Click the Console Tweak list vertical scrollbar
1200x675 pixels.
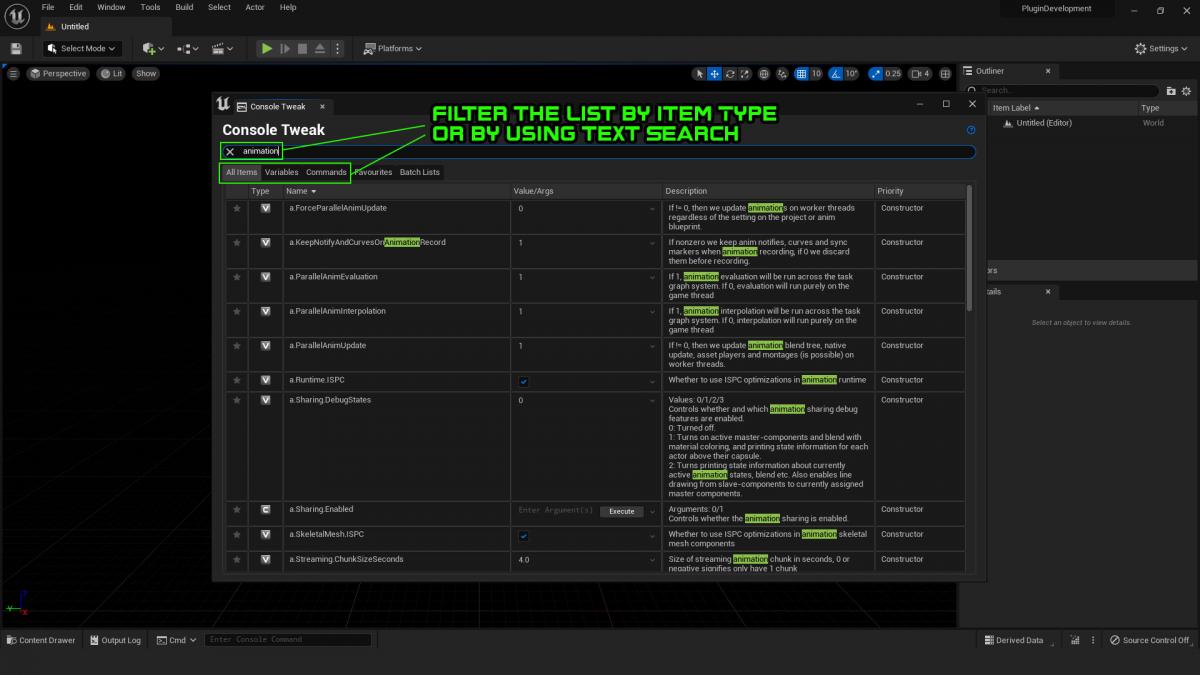[x=969, y=260]
